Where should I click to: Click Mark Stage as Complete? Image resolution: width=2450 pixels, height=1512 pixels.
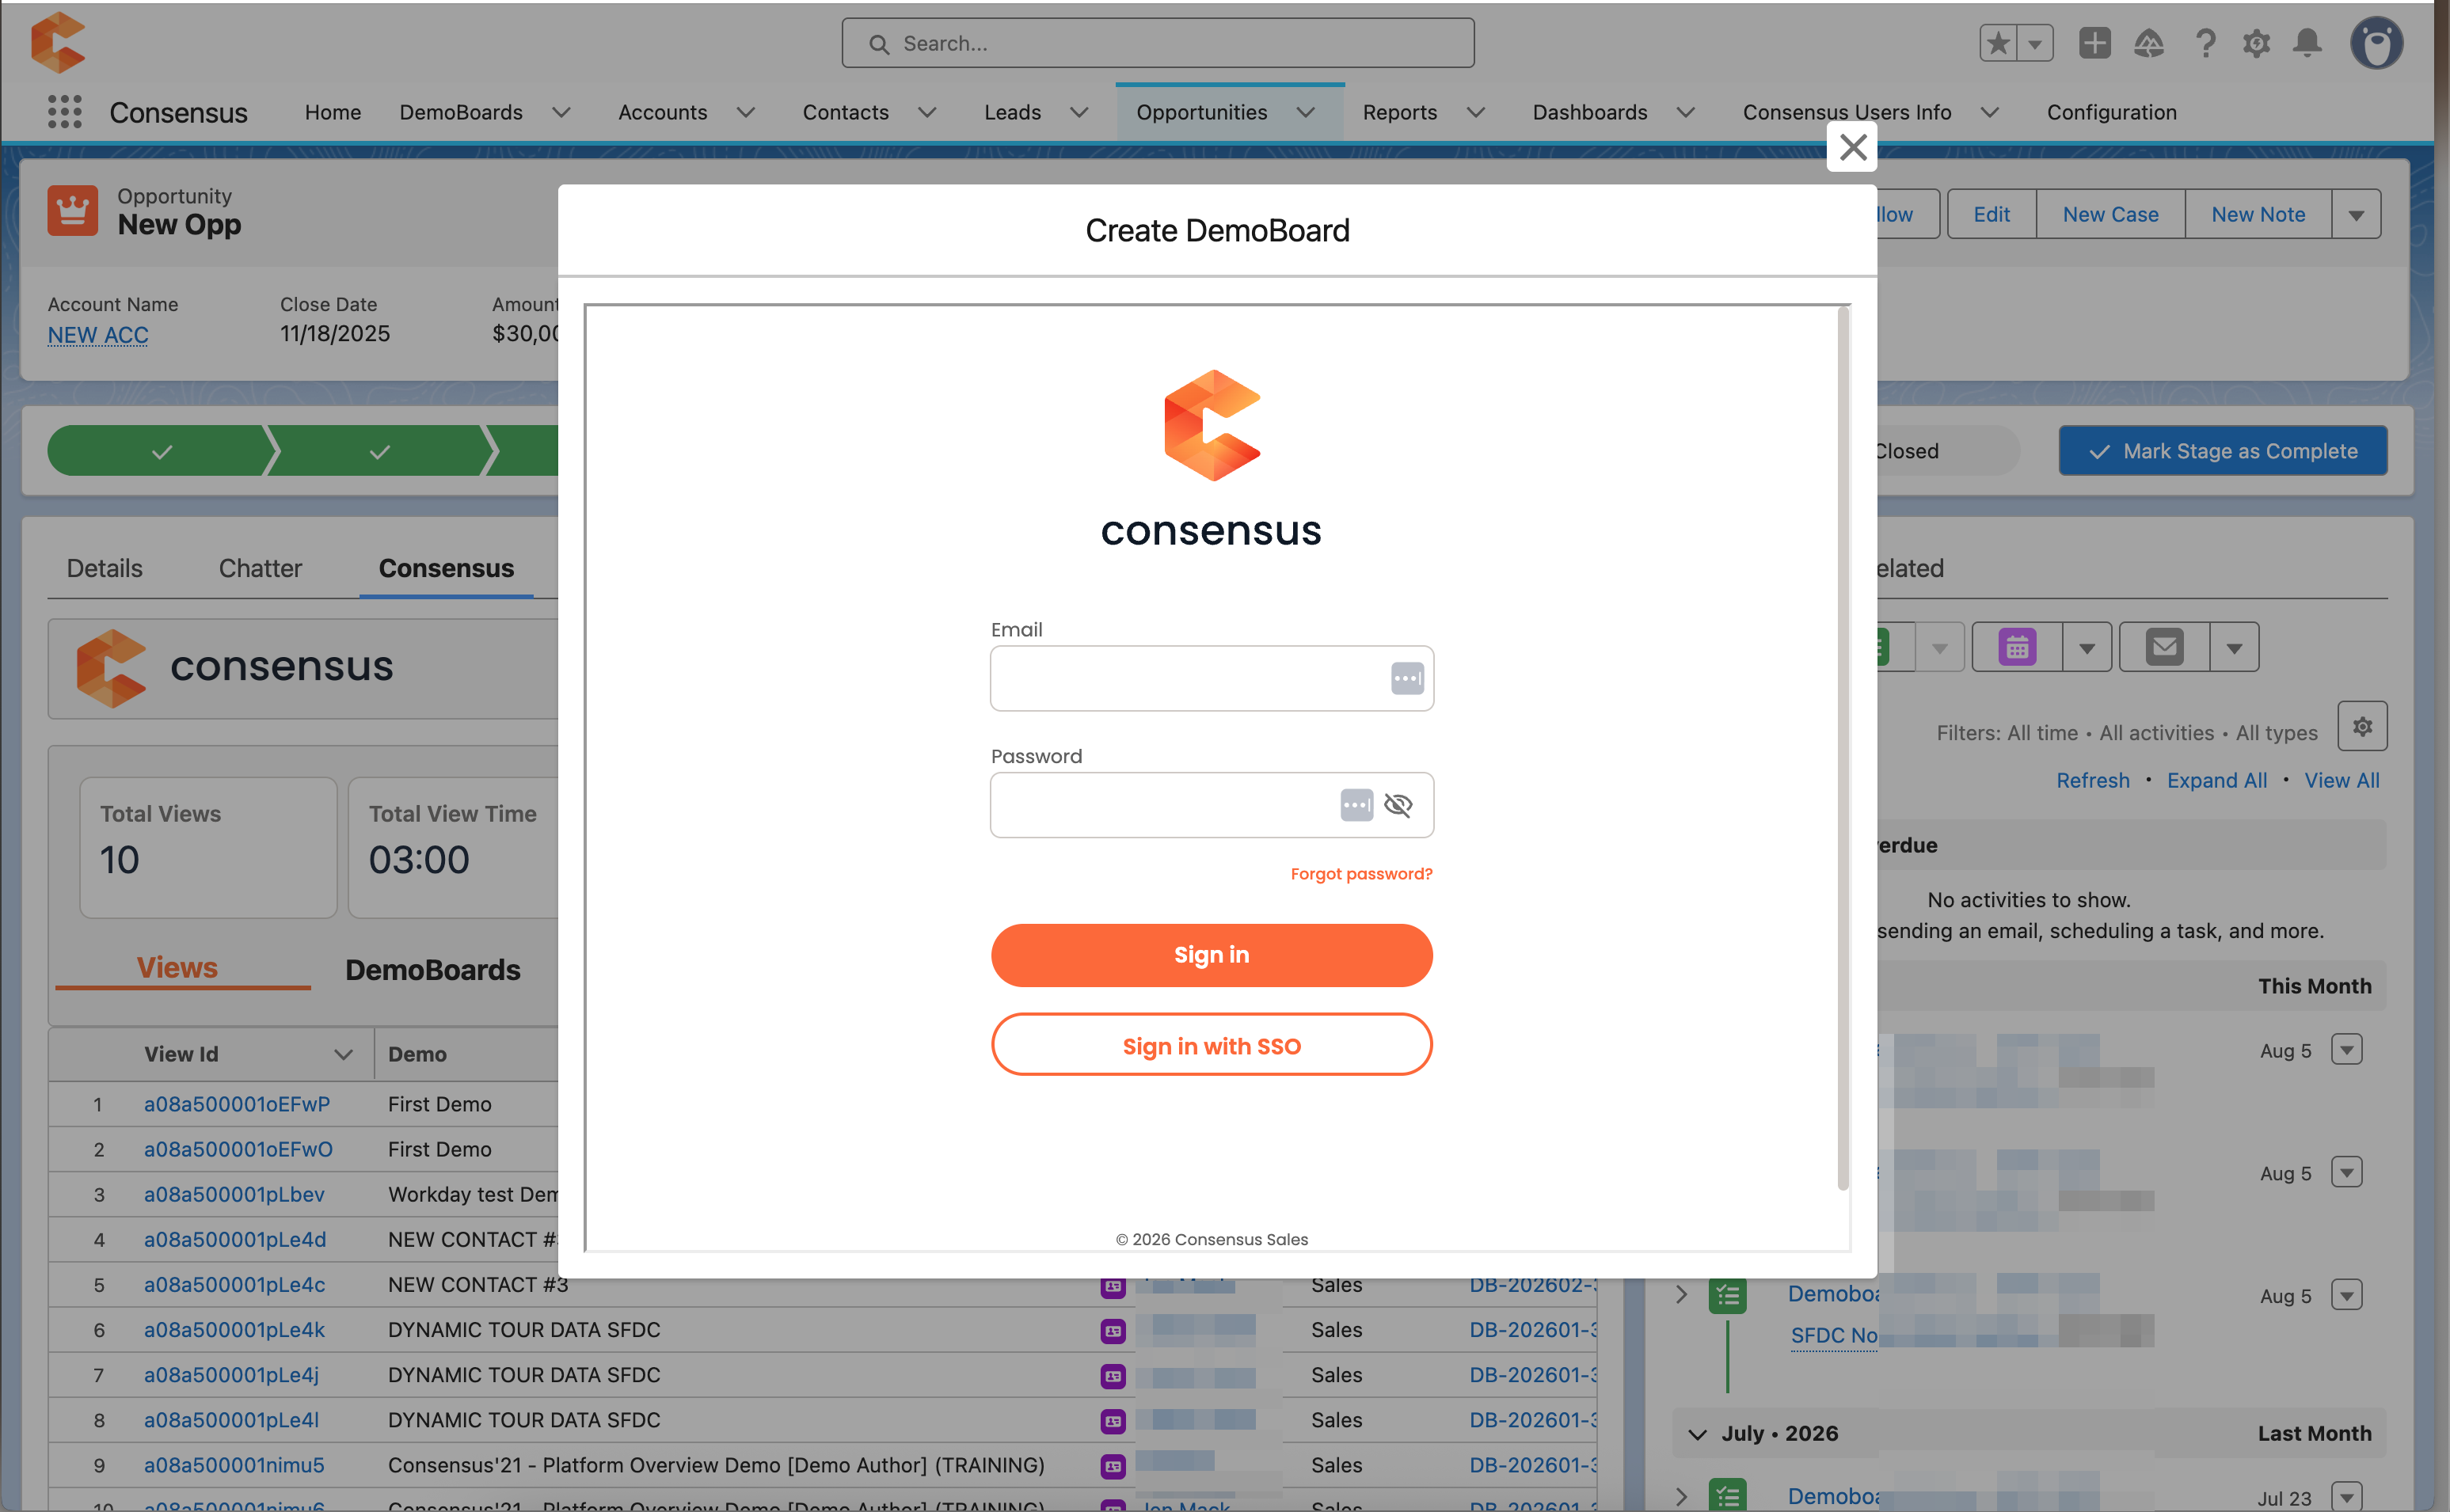pyautogui.click(x=2222, y=451)
